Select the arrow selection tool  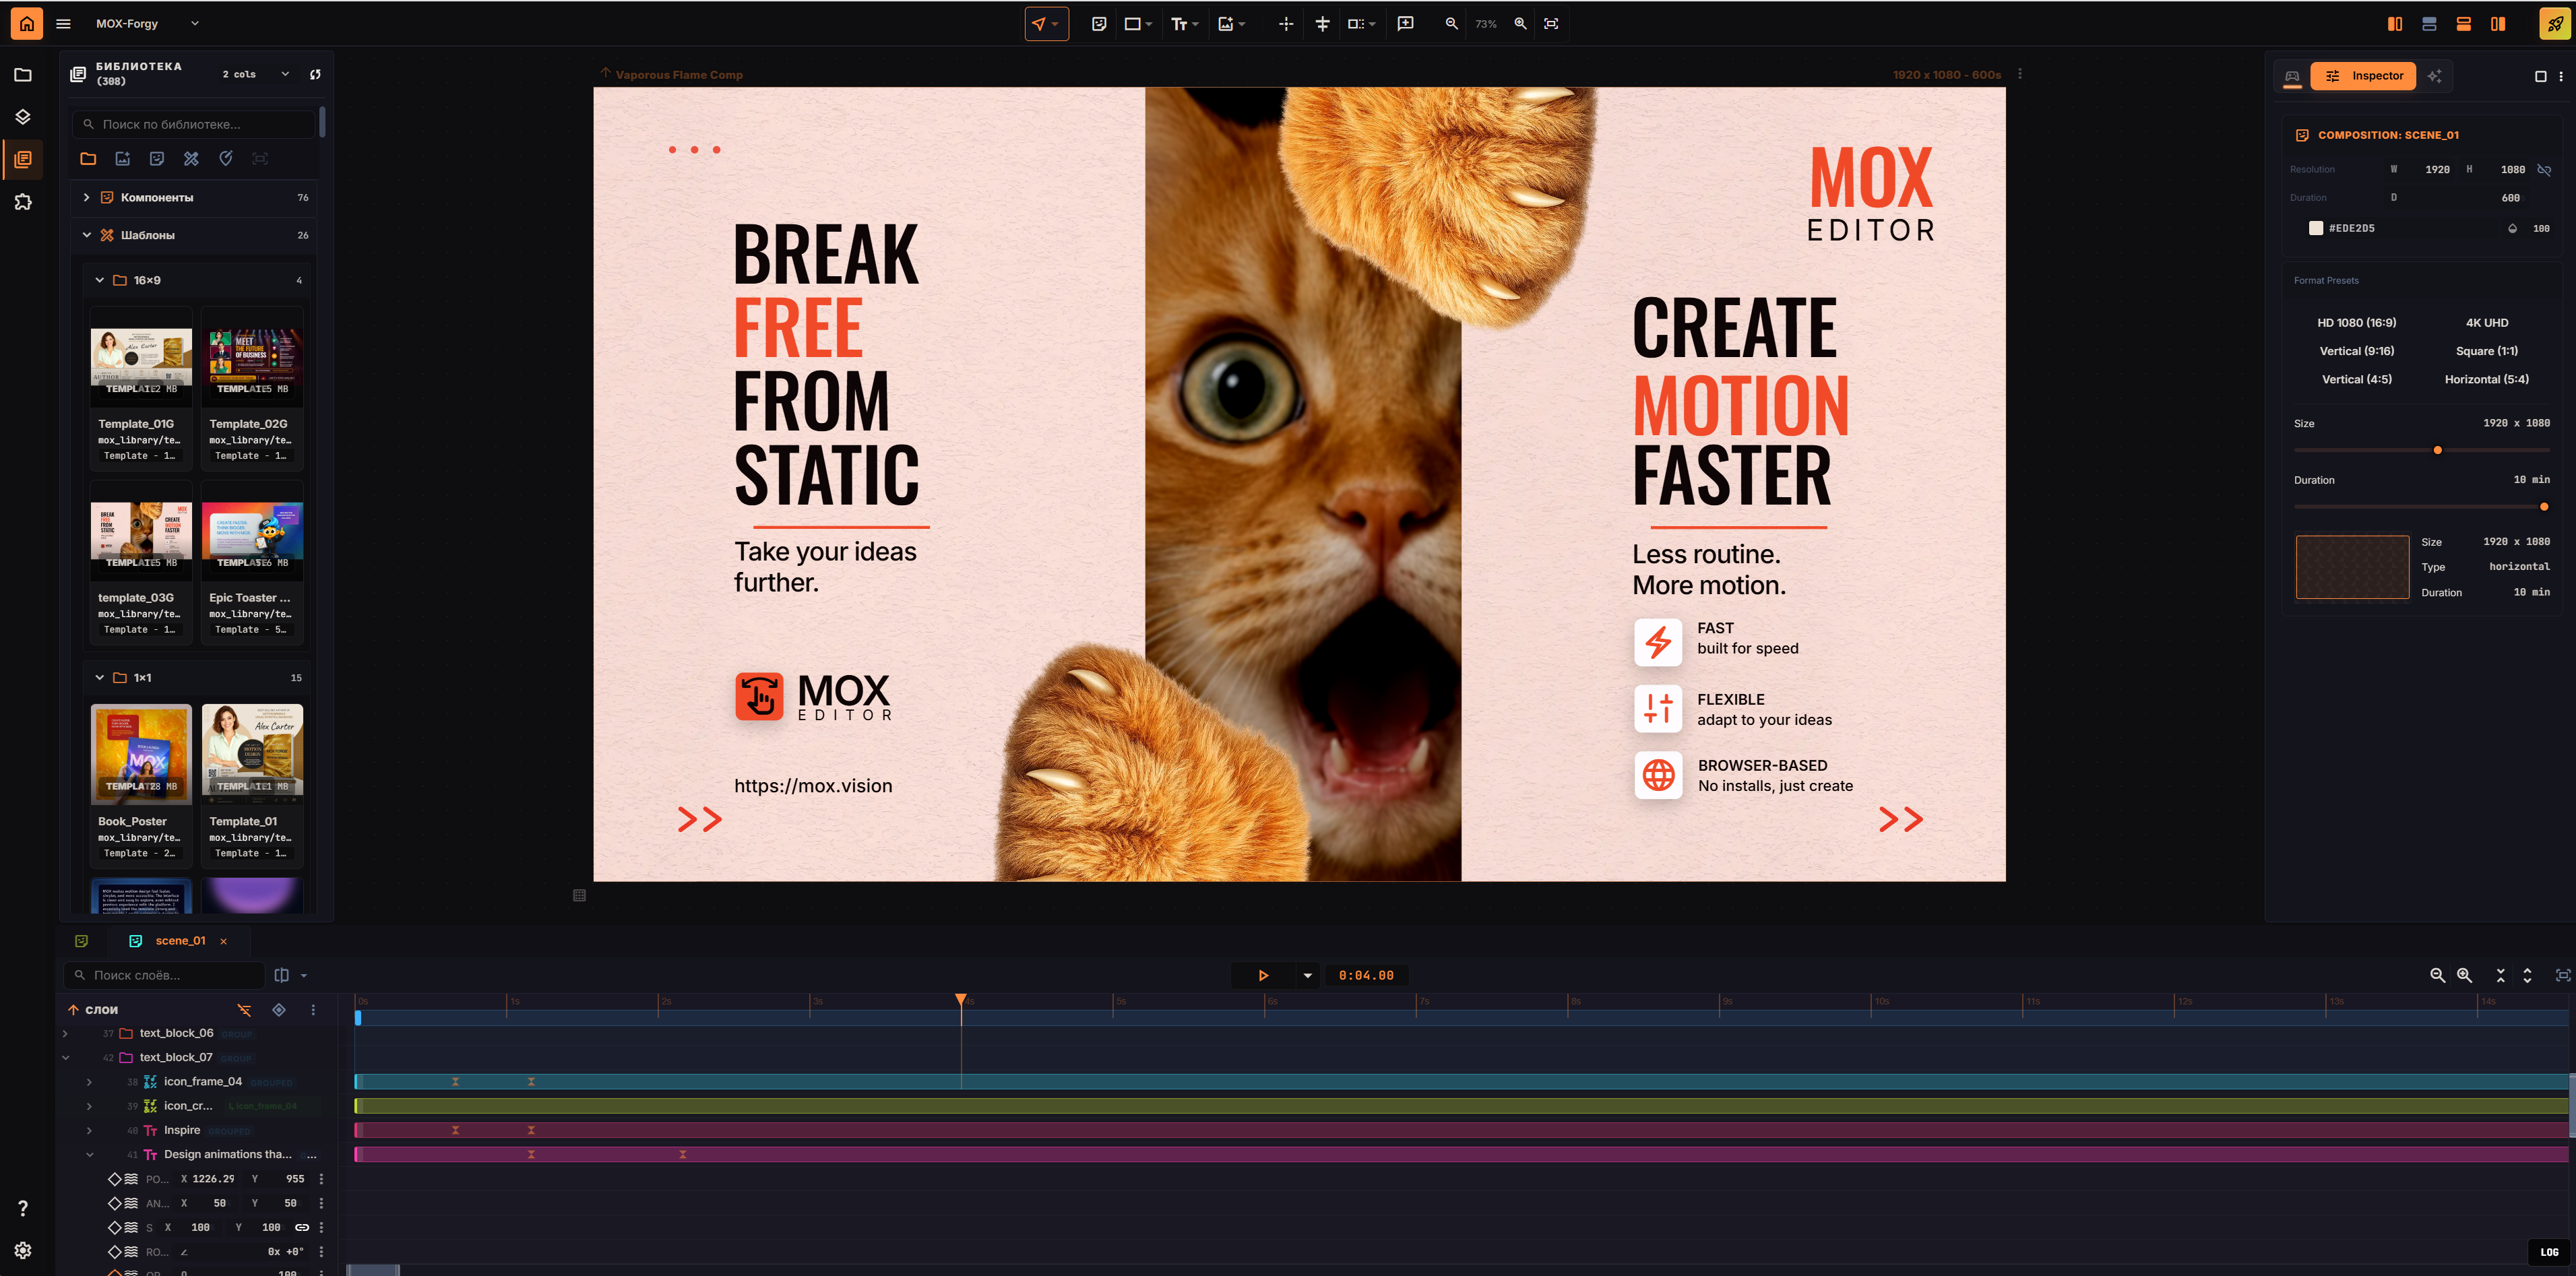pyautogui.click(x=1046, y=23)
